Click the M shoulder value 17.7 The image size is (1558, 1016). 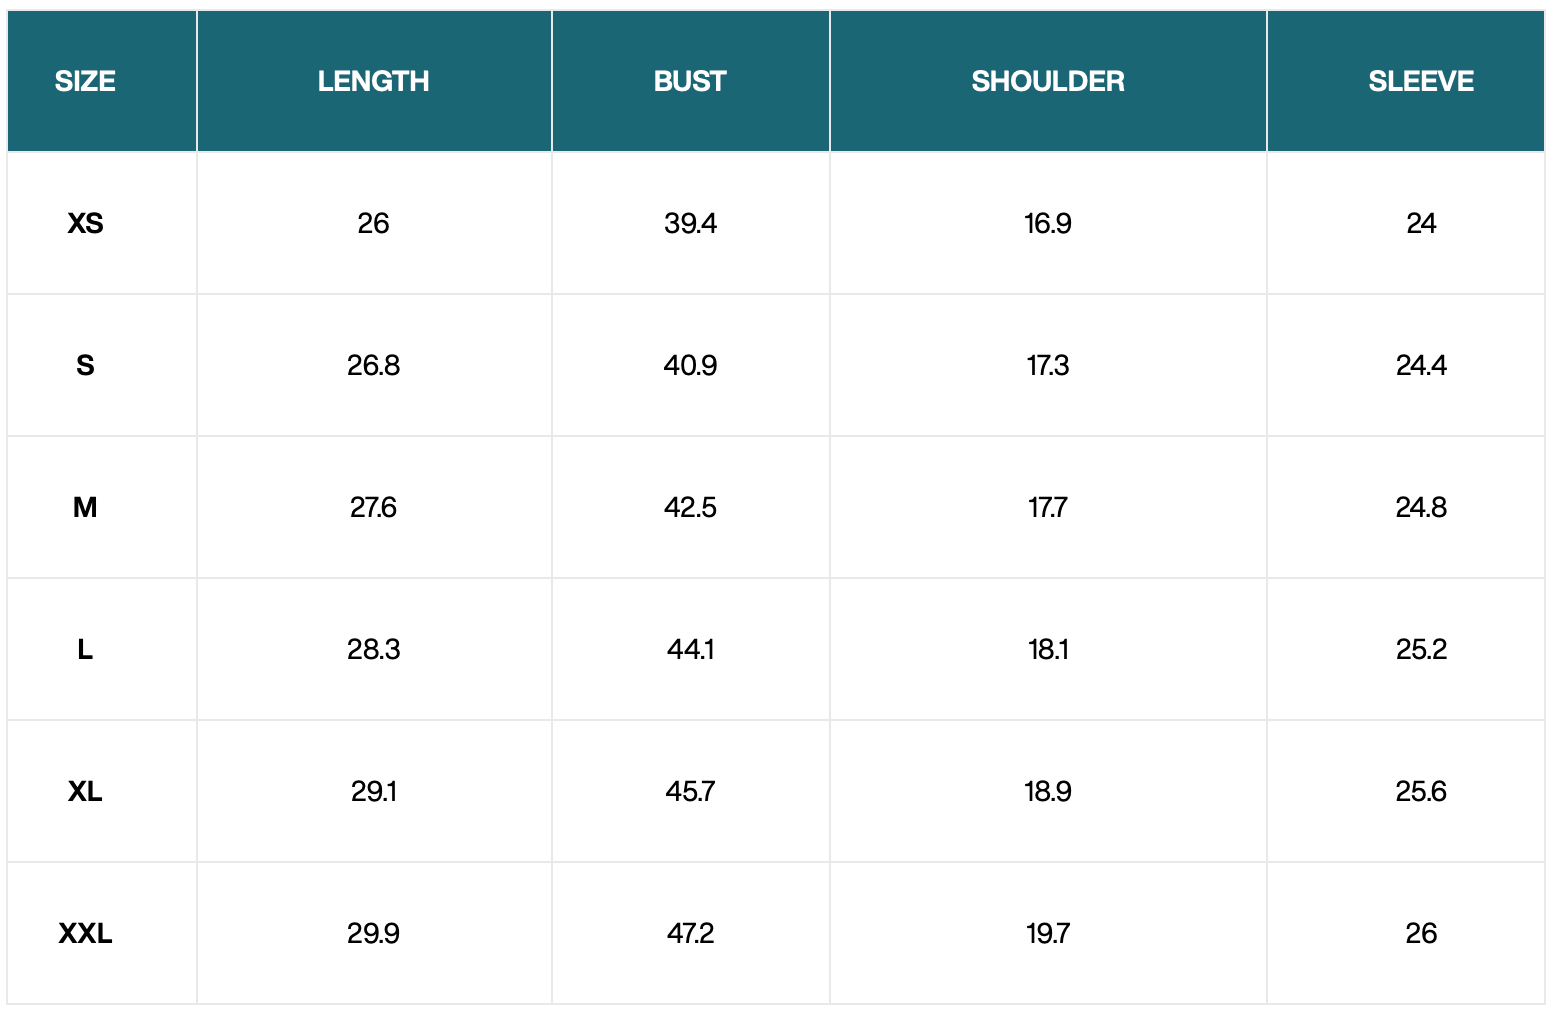pyautogui.click(x=1048, y=507)
